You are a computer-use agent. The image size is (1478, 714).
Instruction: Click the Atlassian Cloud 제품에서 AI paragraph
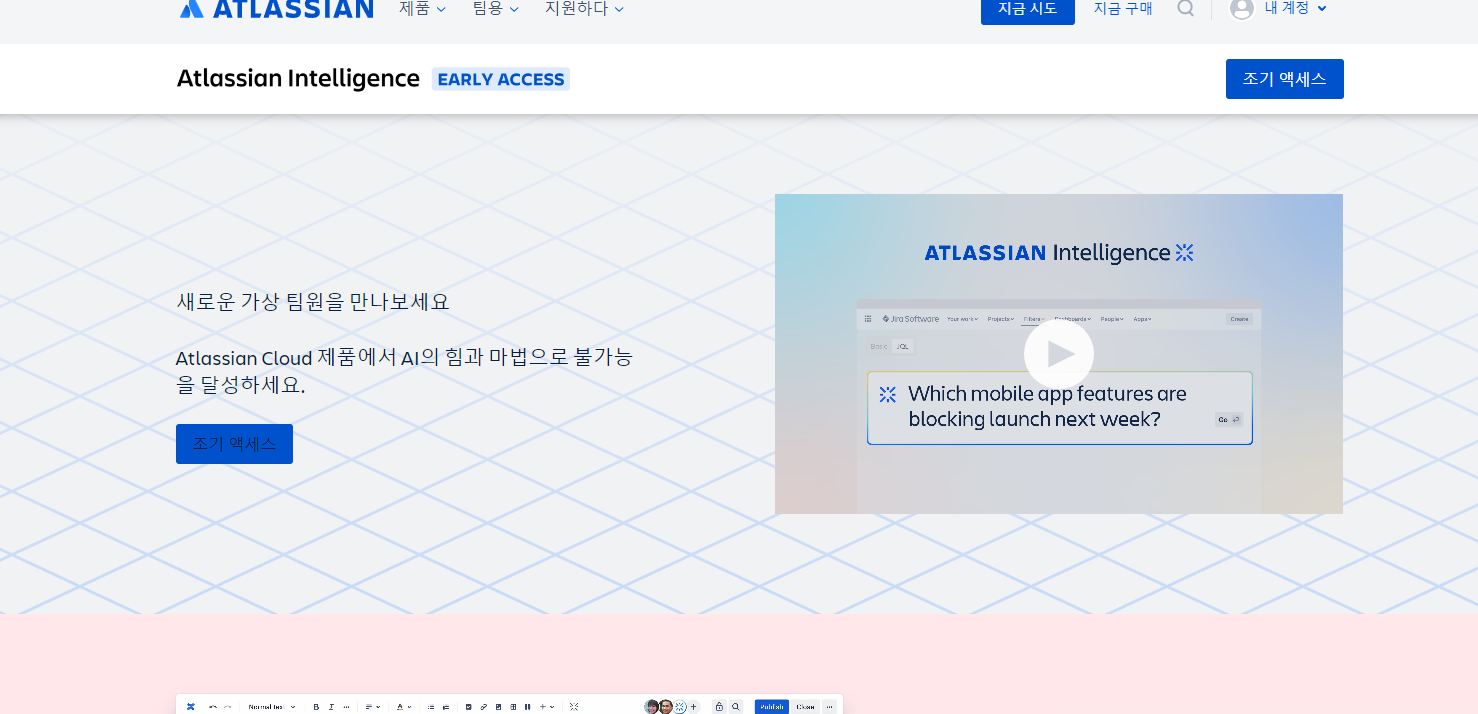[404, 371]
